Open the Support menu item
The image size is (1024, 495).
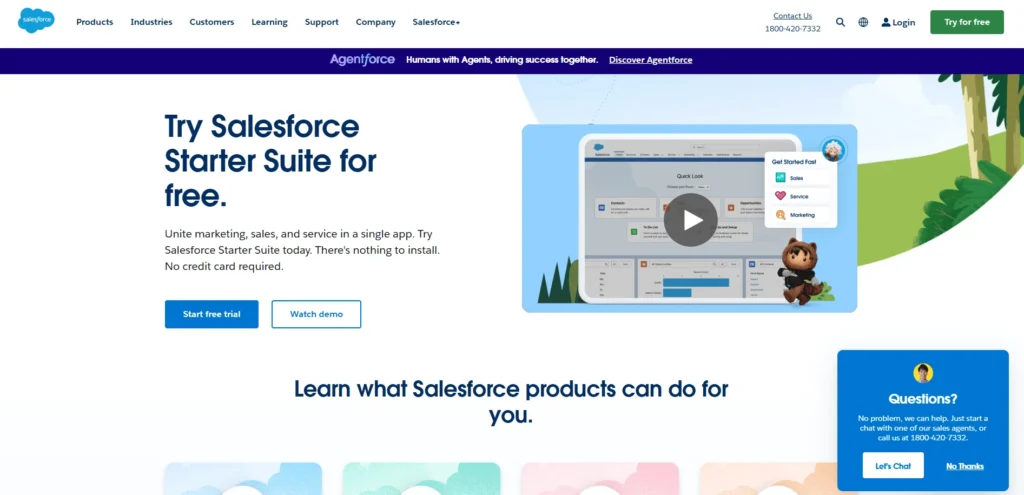[x=321, y=22]
